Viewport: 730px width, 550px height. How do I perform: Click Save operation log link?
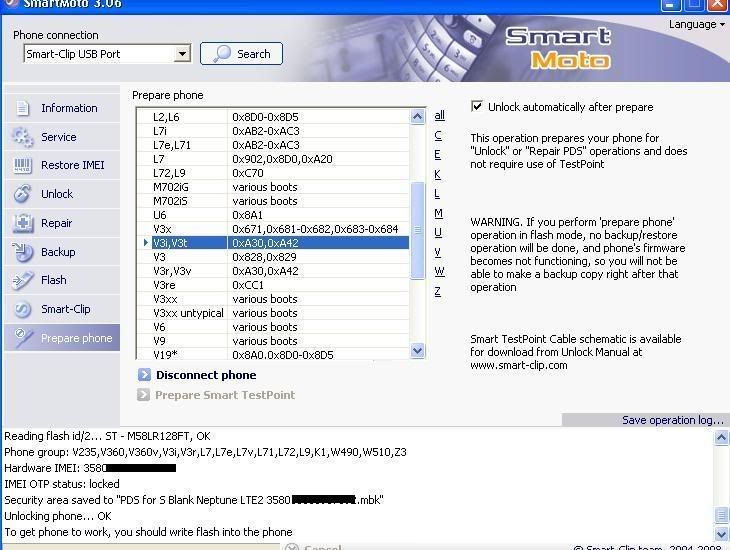click(x=672, y=420)
